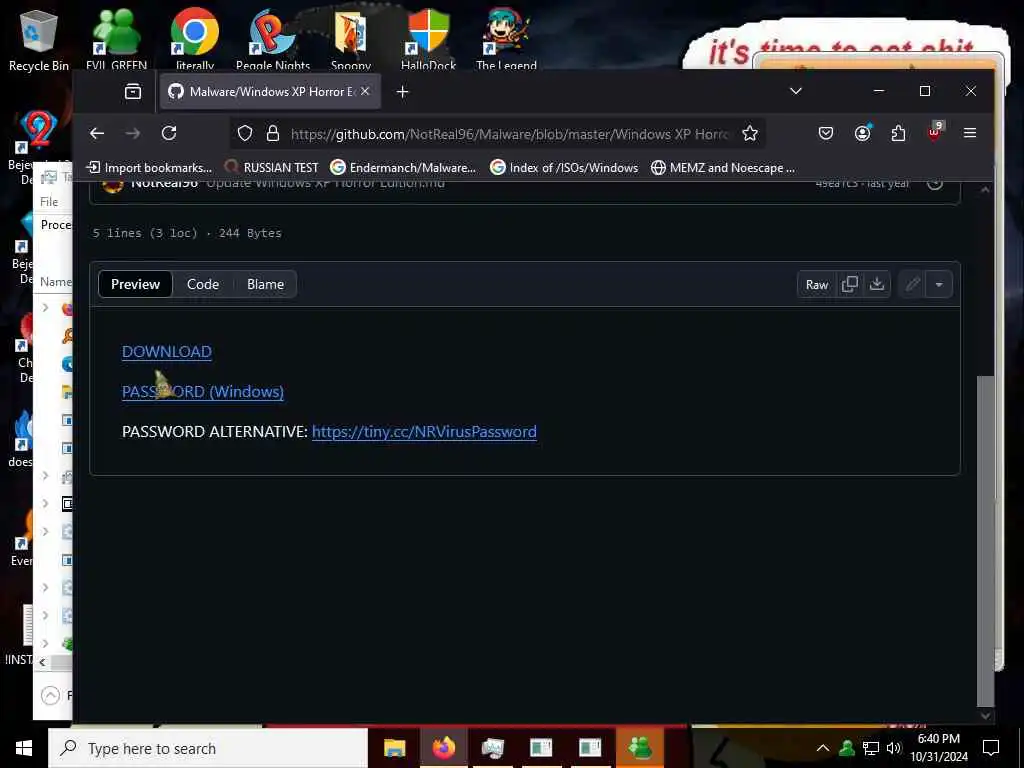The width and height of the screenshot is (1024, 768).
Task: Launch the HalloDock desktop shortcut
Action: (x=428, y=39)
